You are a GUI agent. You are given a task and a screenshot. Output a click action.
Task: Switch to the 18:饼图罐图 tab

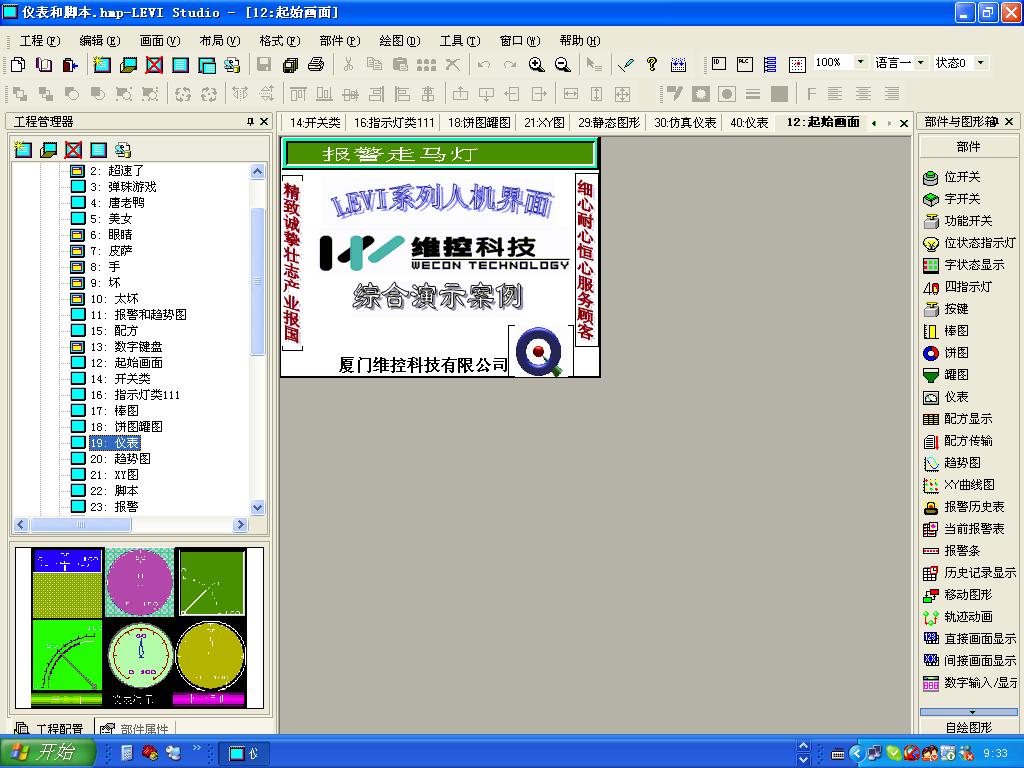[x=479, y=123]
